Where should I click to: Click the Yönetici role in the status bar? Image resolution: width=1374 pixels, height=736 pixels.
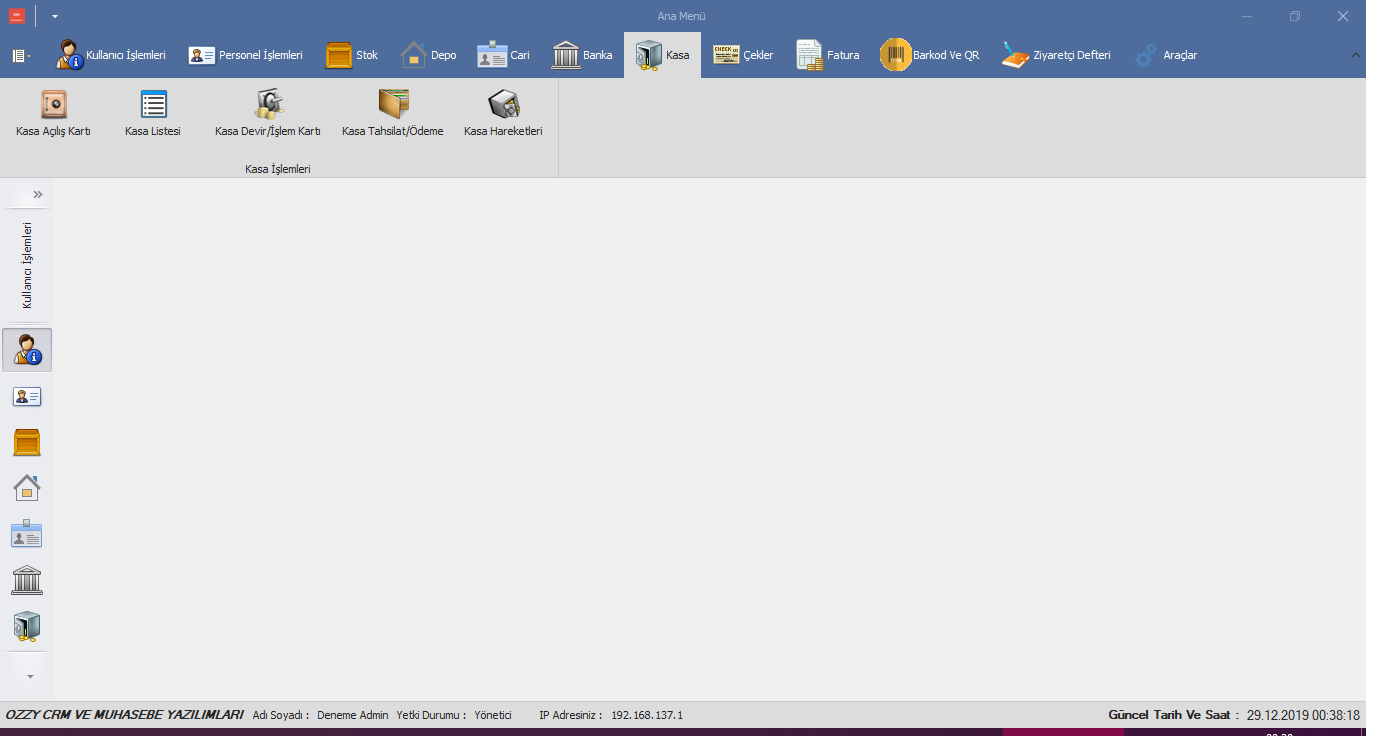click(x=493, y=715)
